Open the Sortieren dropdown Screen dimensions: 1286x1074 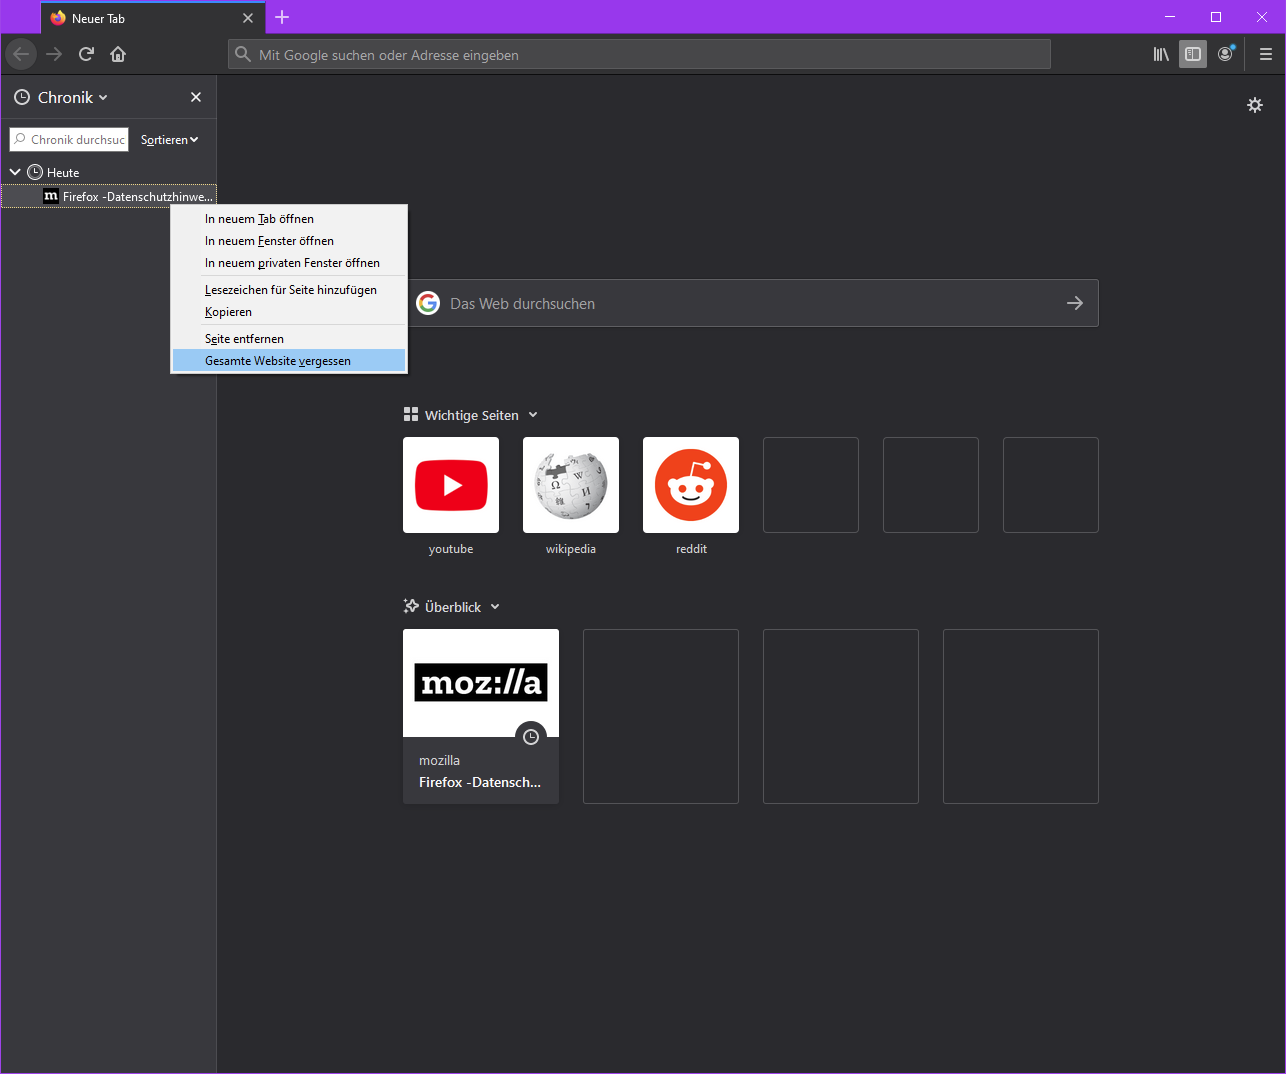coord(170,140)
